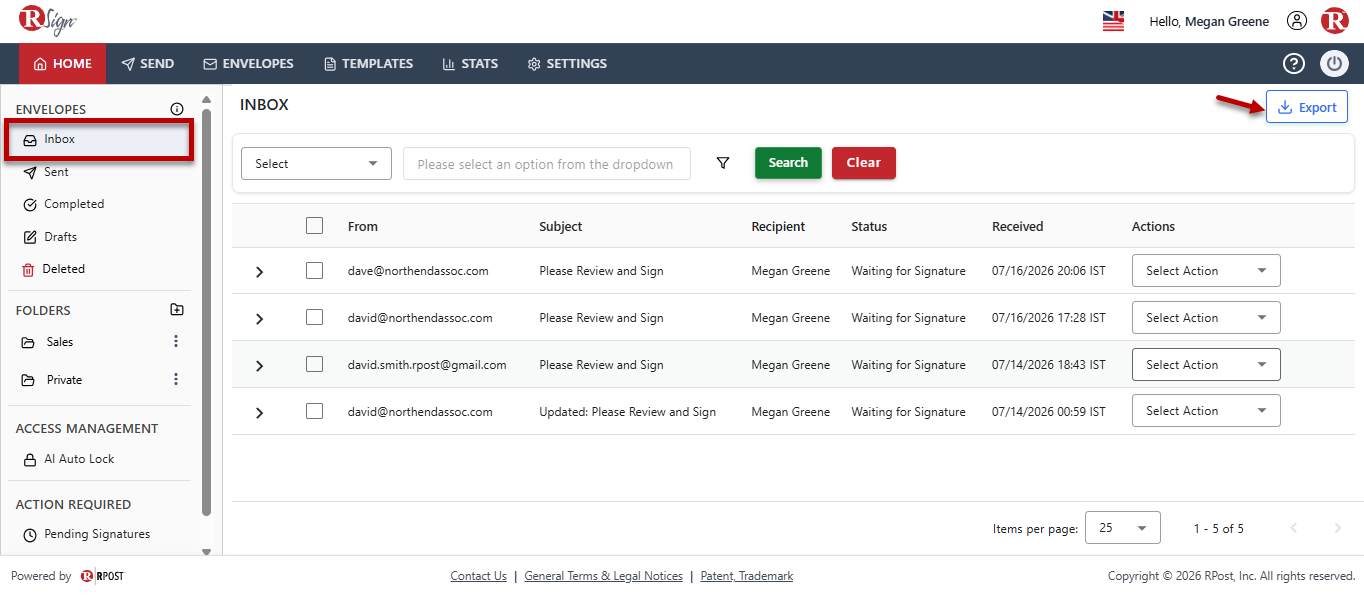Click the Status column header
The image size is (1364, 596).
869,227
